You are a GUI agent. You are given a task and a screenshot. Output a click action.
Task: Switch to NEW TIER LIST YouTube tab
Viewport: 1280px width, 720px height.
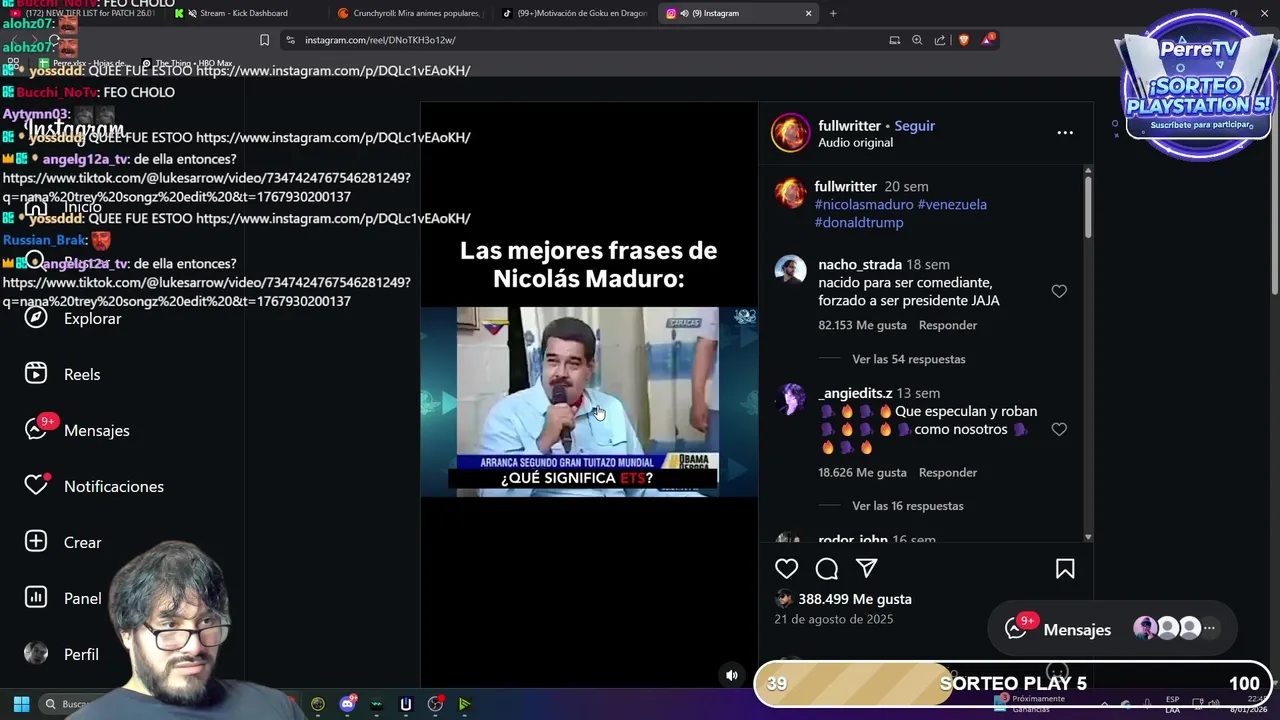pos(82,13)
